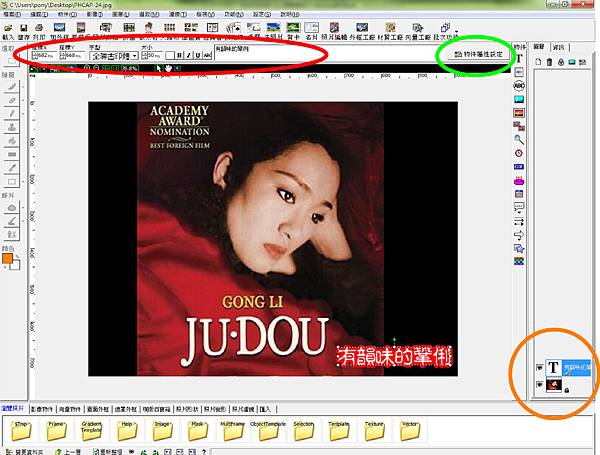Click the Y coordinate stepper
600x455 pixels.
pyautogui.click(x=62, y=55)
